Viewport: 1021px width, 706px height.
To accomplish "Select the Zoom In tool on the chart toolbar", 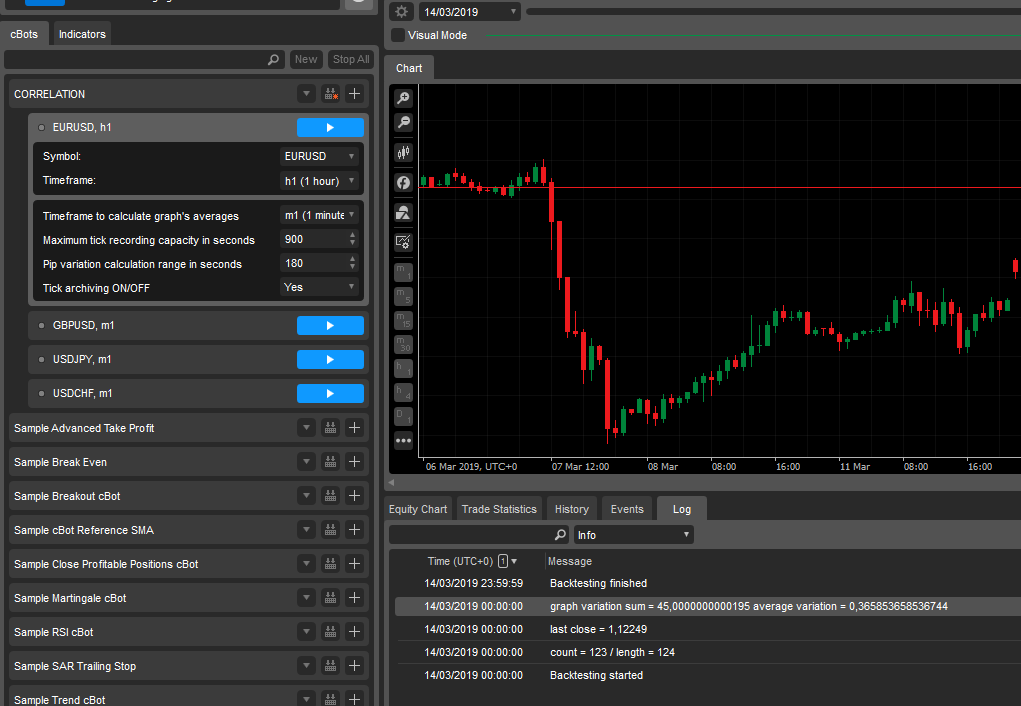I will (403, 97).
